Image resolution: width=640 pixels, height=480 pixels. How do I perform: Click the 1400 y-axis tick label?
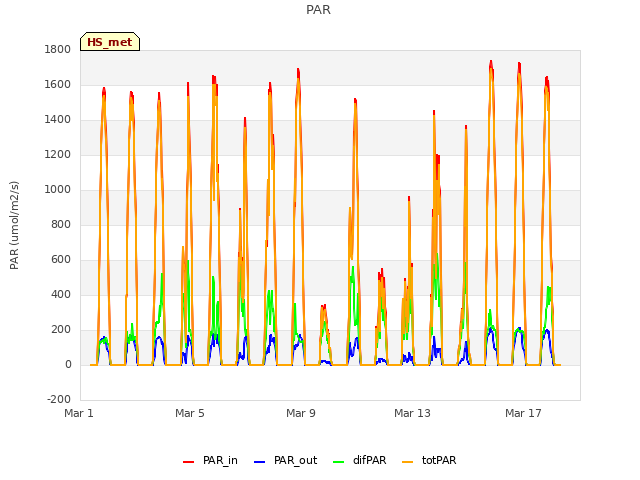click(58, 120)
